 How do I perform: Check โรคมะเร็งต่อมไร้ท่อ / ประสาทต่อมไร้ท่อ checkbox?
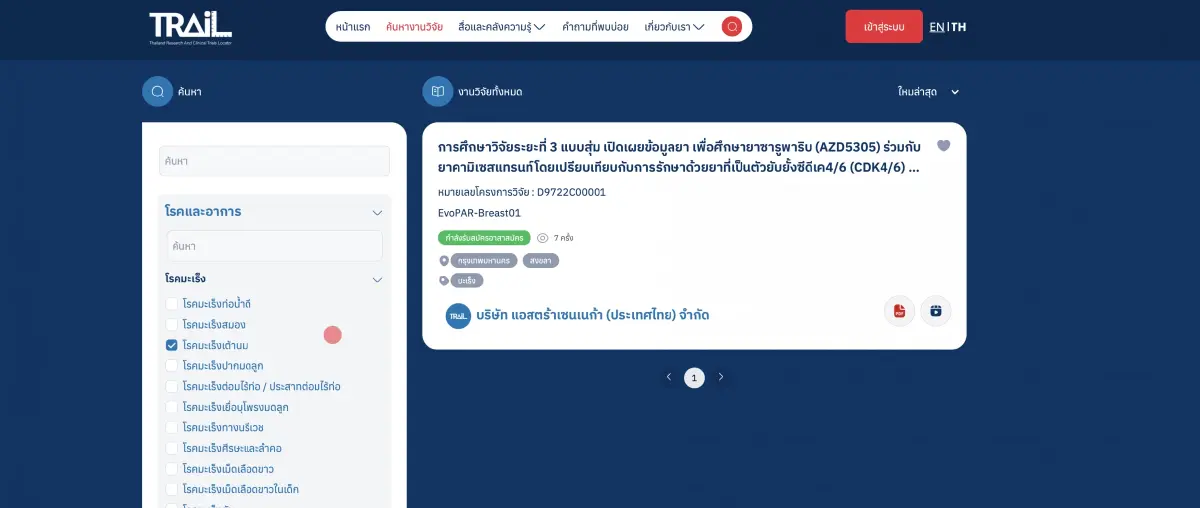[172, 386]
